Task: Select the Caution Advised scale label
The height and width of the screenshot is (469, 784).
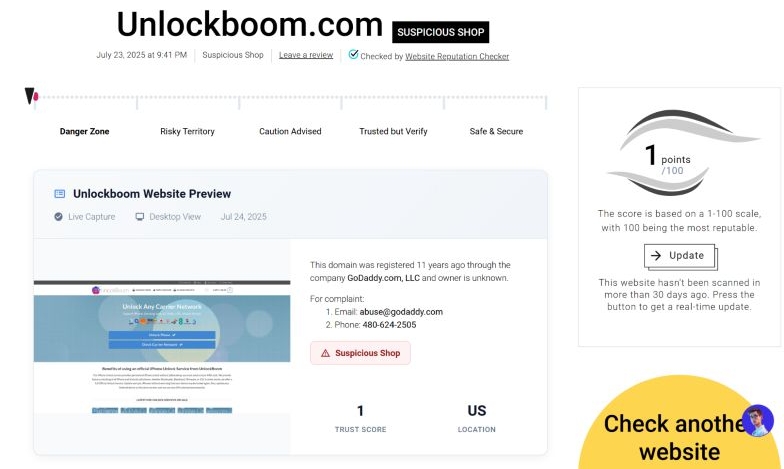Action: click(x=290, y=132)
